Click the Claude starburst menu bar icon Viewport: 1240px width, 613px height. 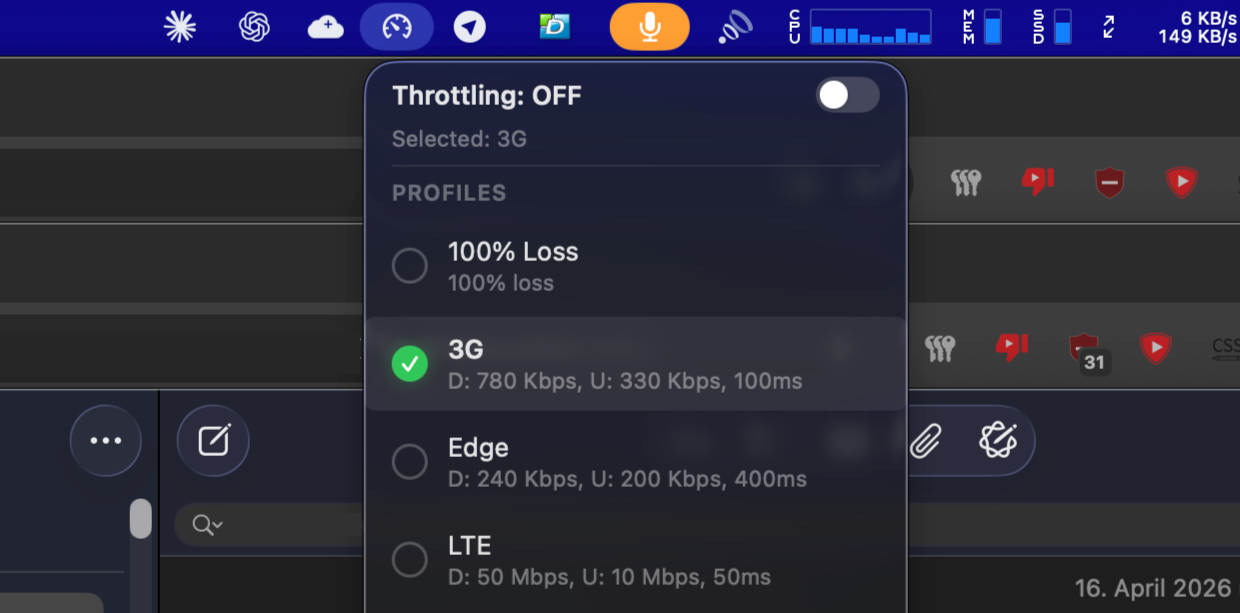(180, 27)
